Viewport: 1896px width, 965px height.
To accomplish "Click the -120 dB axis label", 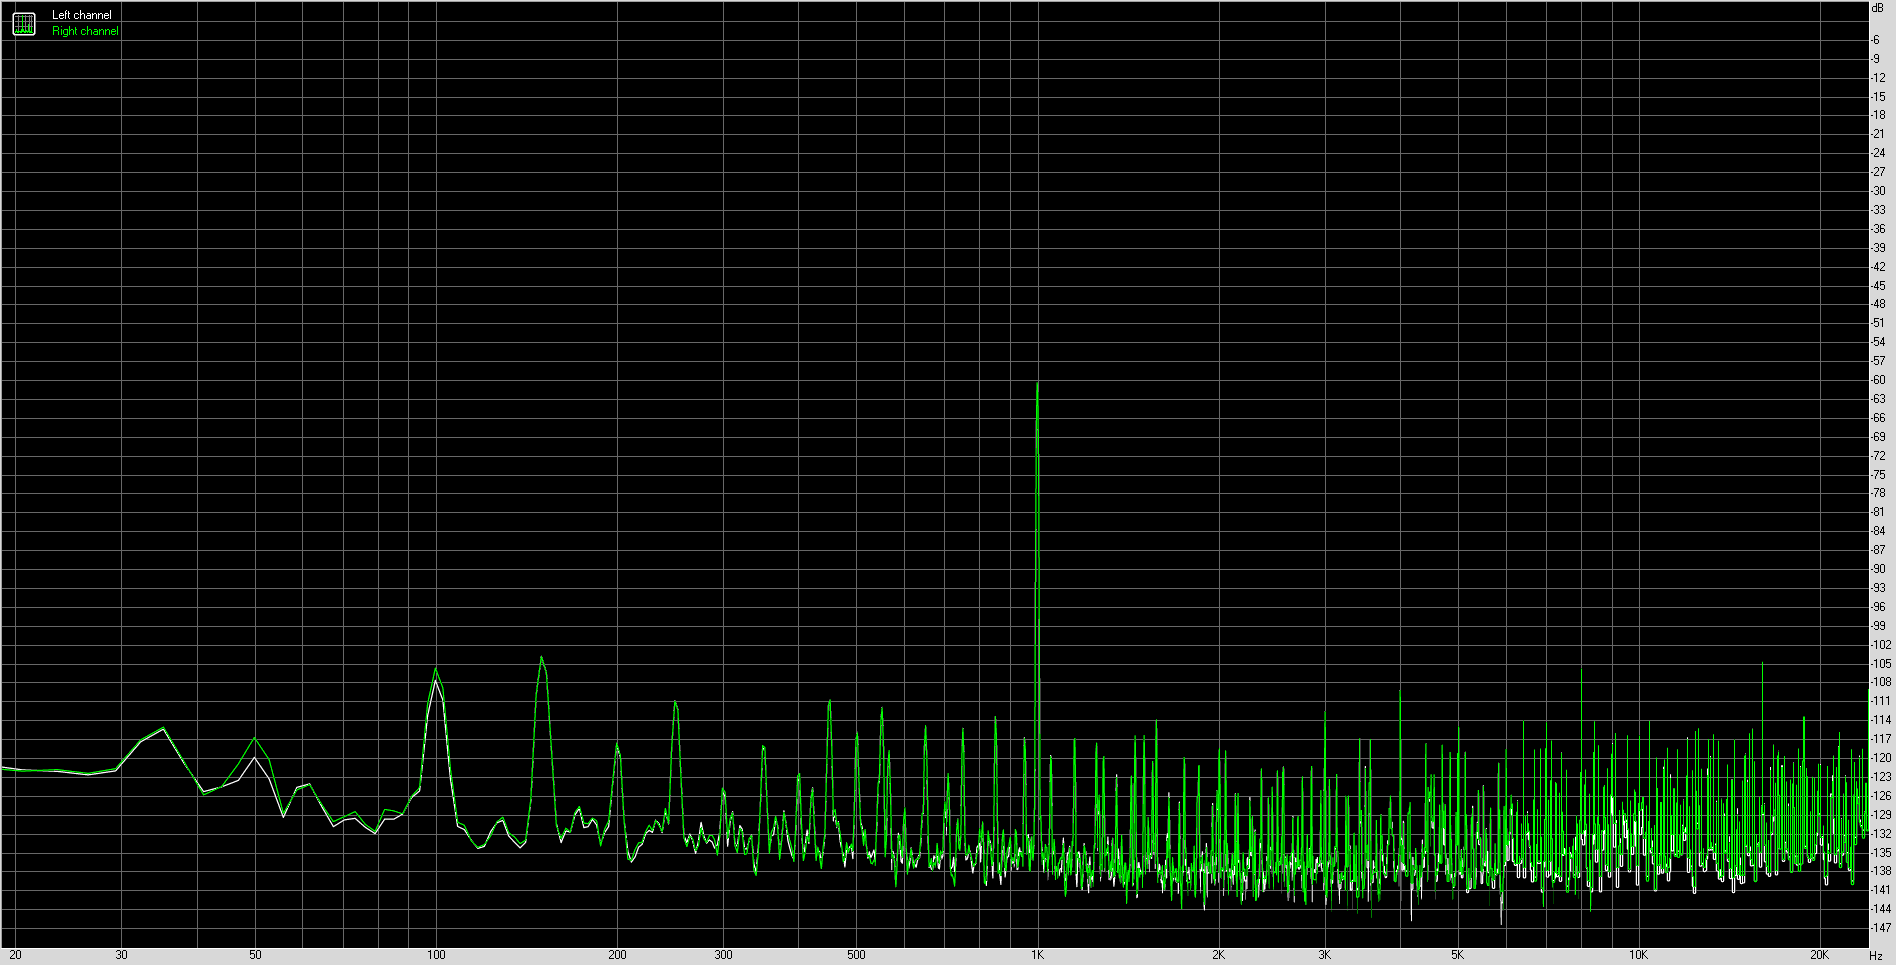I will [x=1881, y=758].
